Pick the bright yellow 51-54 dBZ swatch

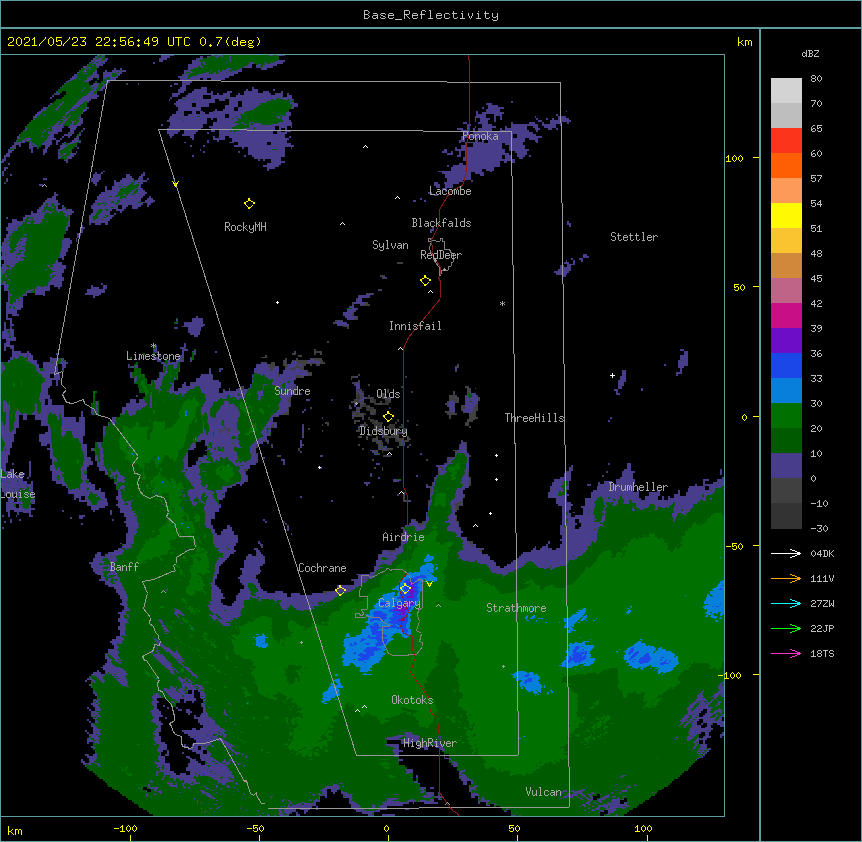[786, 215]
